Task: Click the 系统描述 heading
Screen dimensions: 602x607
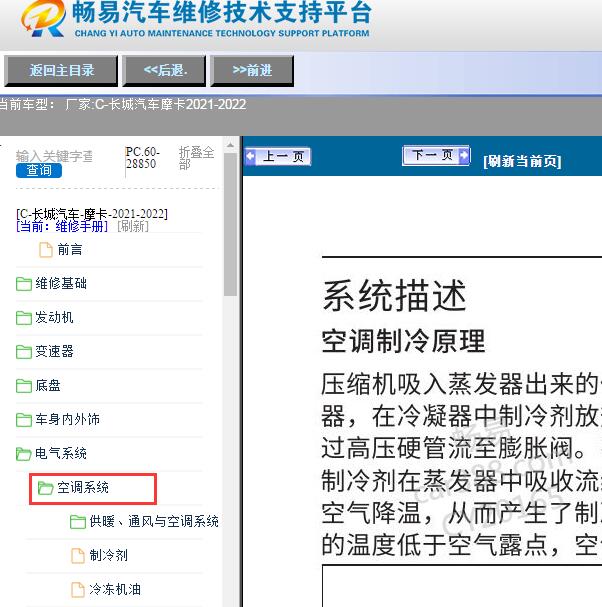Action: 394,296
